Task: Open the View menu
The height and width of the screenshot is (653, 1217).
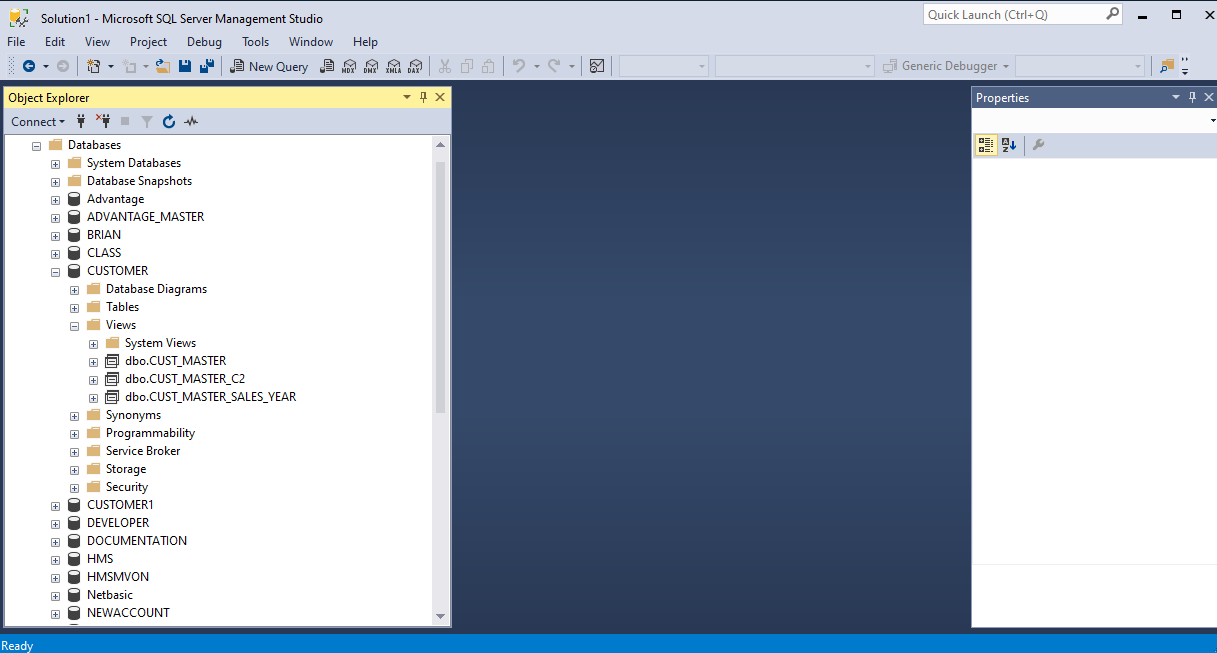Action: click(98, 42)
